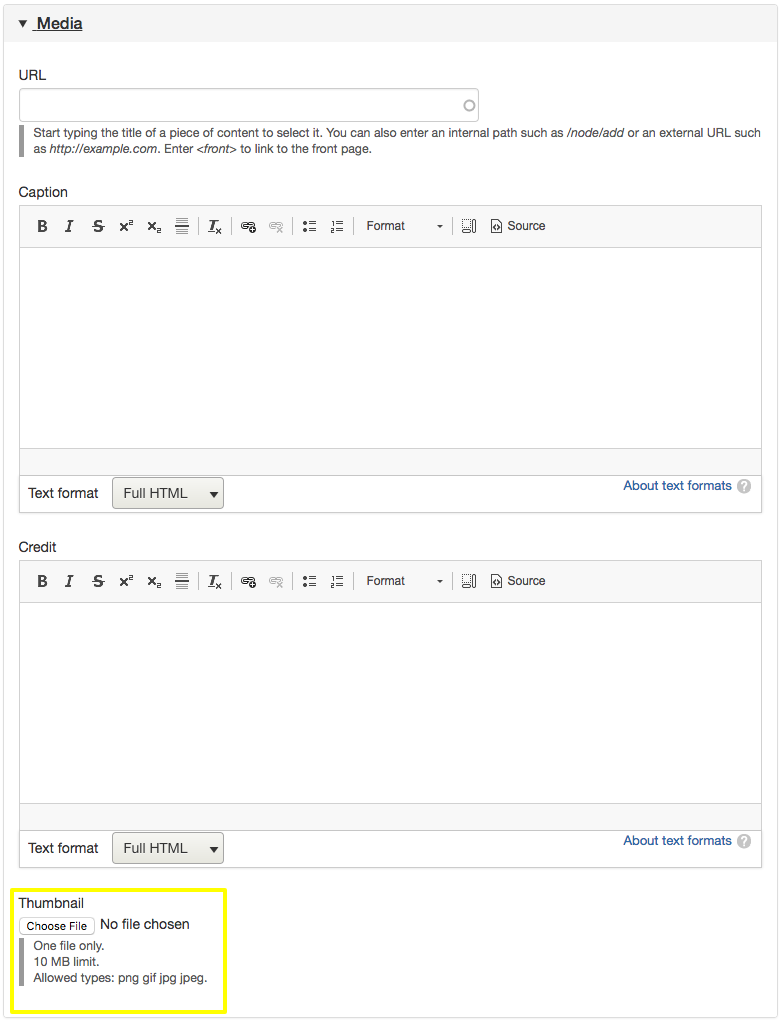Click the help icon beside Credit text formats
783x1022 pixels.
coord(744,841)
